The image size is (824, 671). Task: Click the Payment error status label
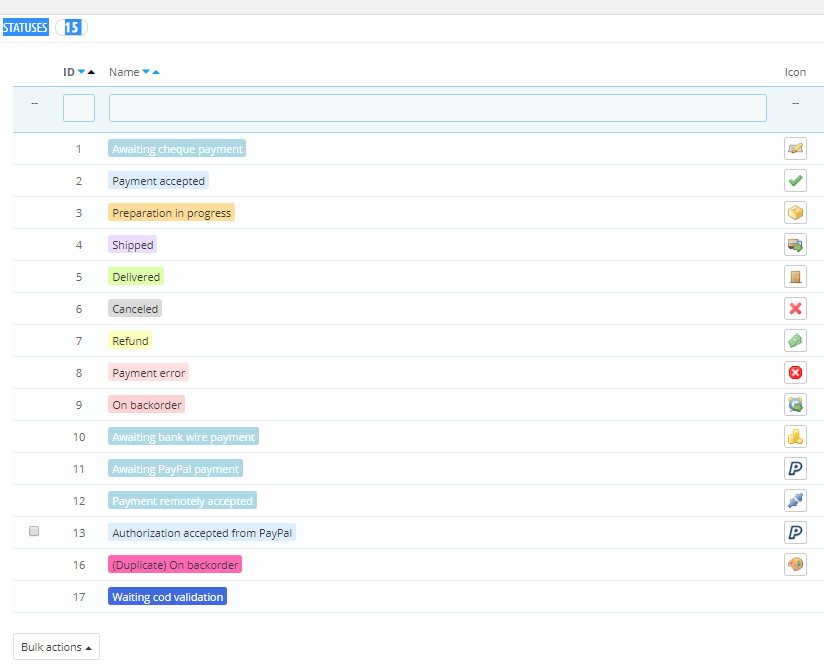pos(148,373)
